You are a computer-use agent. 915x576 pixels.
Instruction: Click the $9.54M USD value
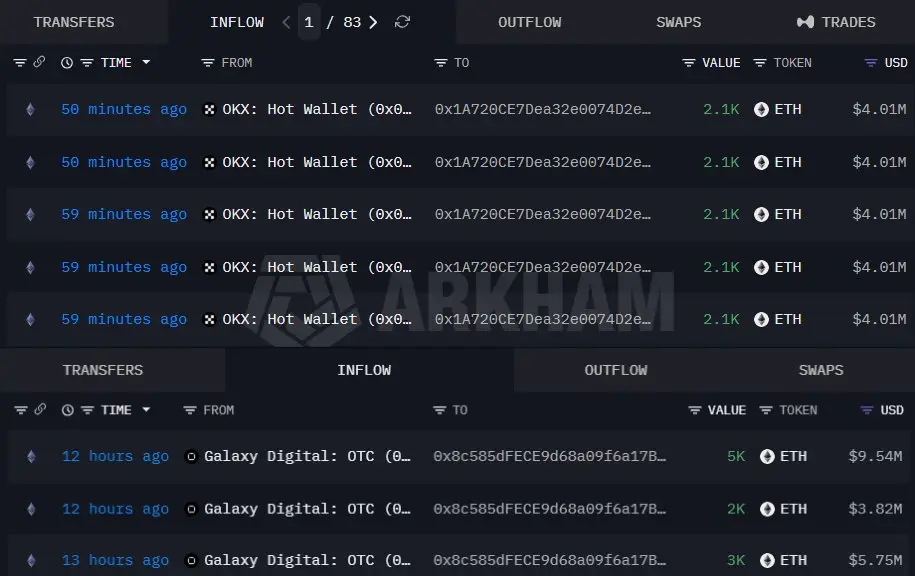[875, 456]
